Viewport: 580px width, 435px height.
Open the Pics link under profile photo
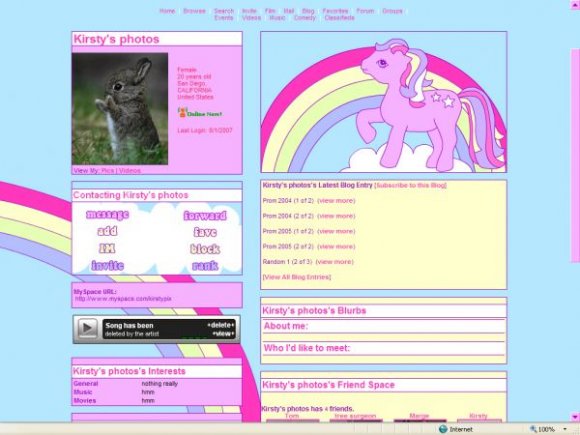point(107,171)
